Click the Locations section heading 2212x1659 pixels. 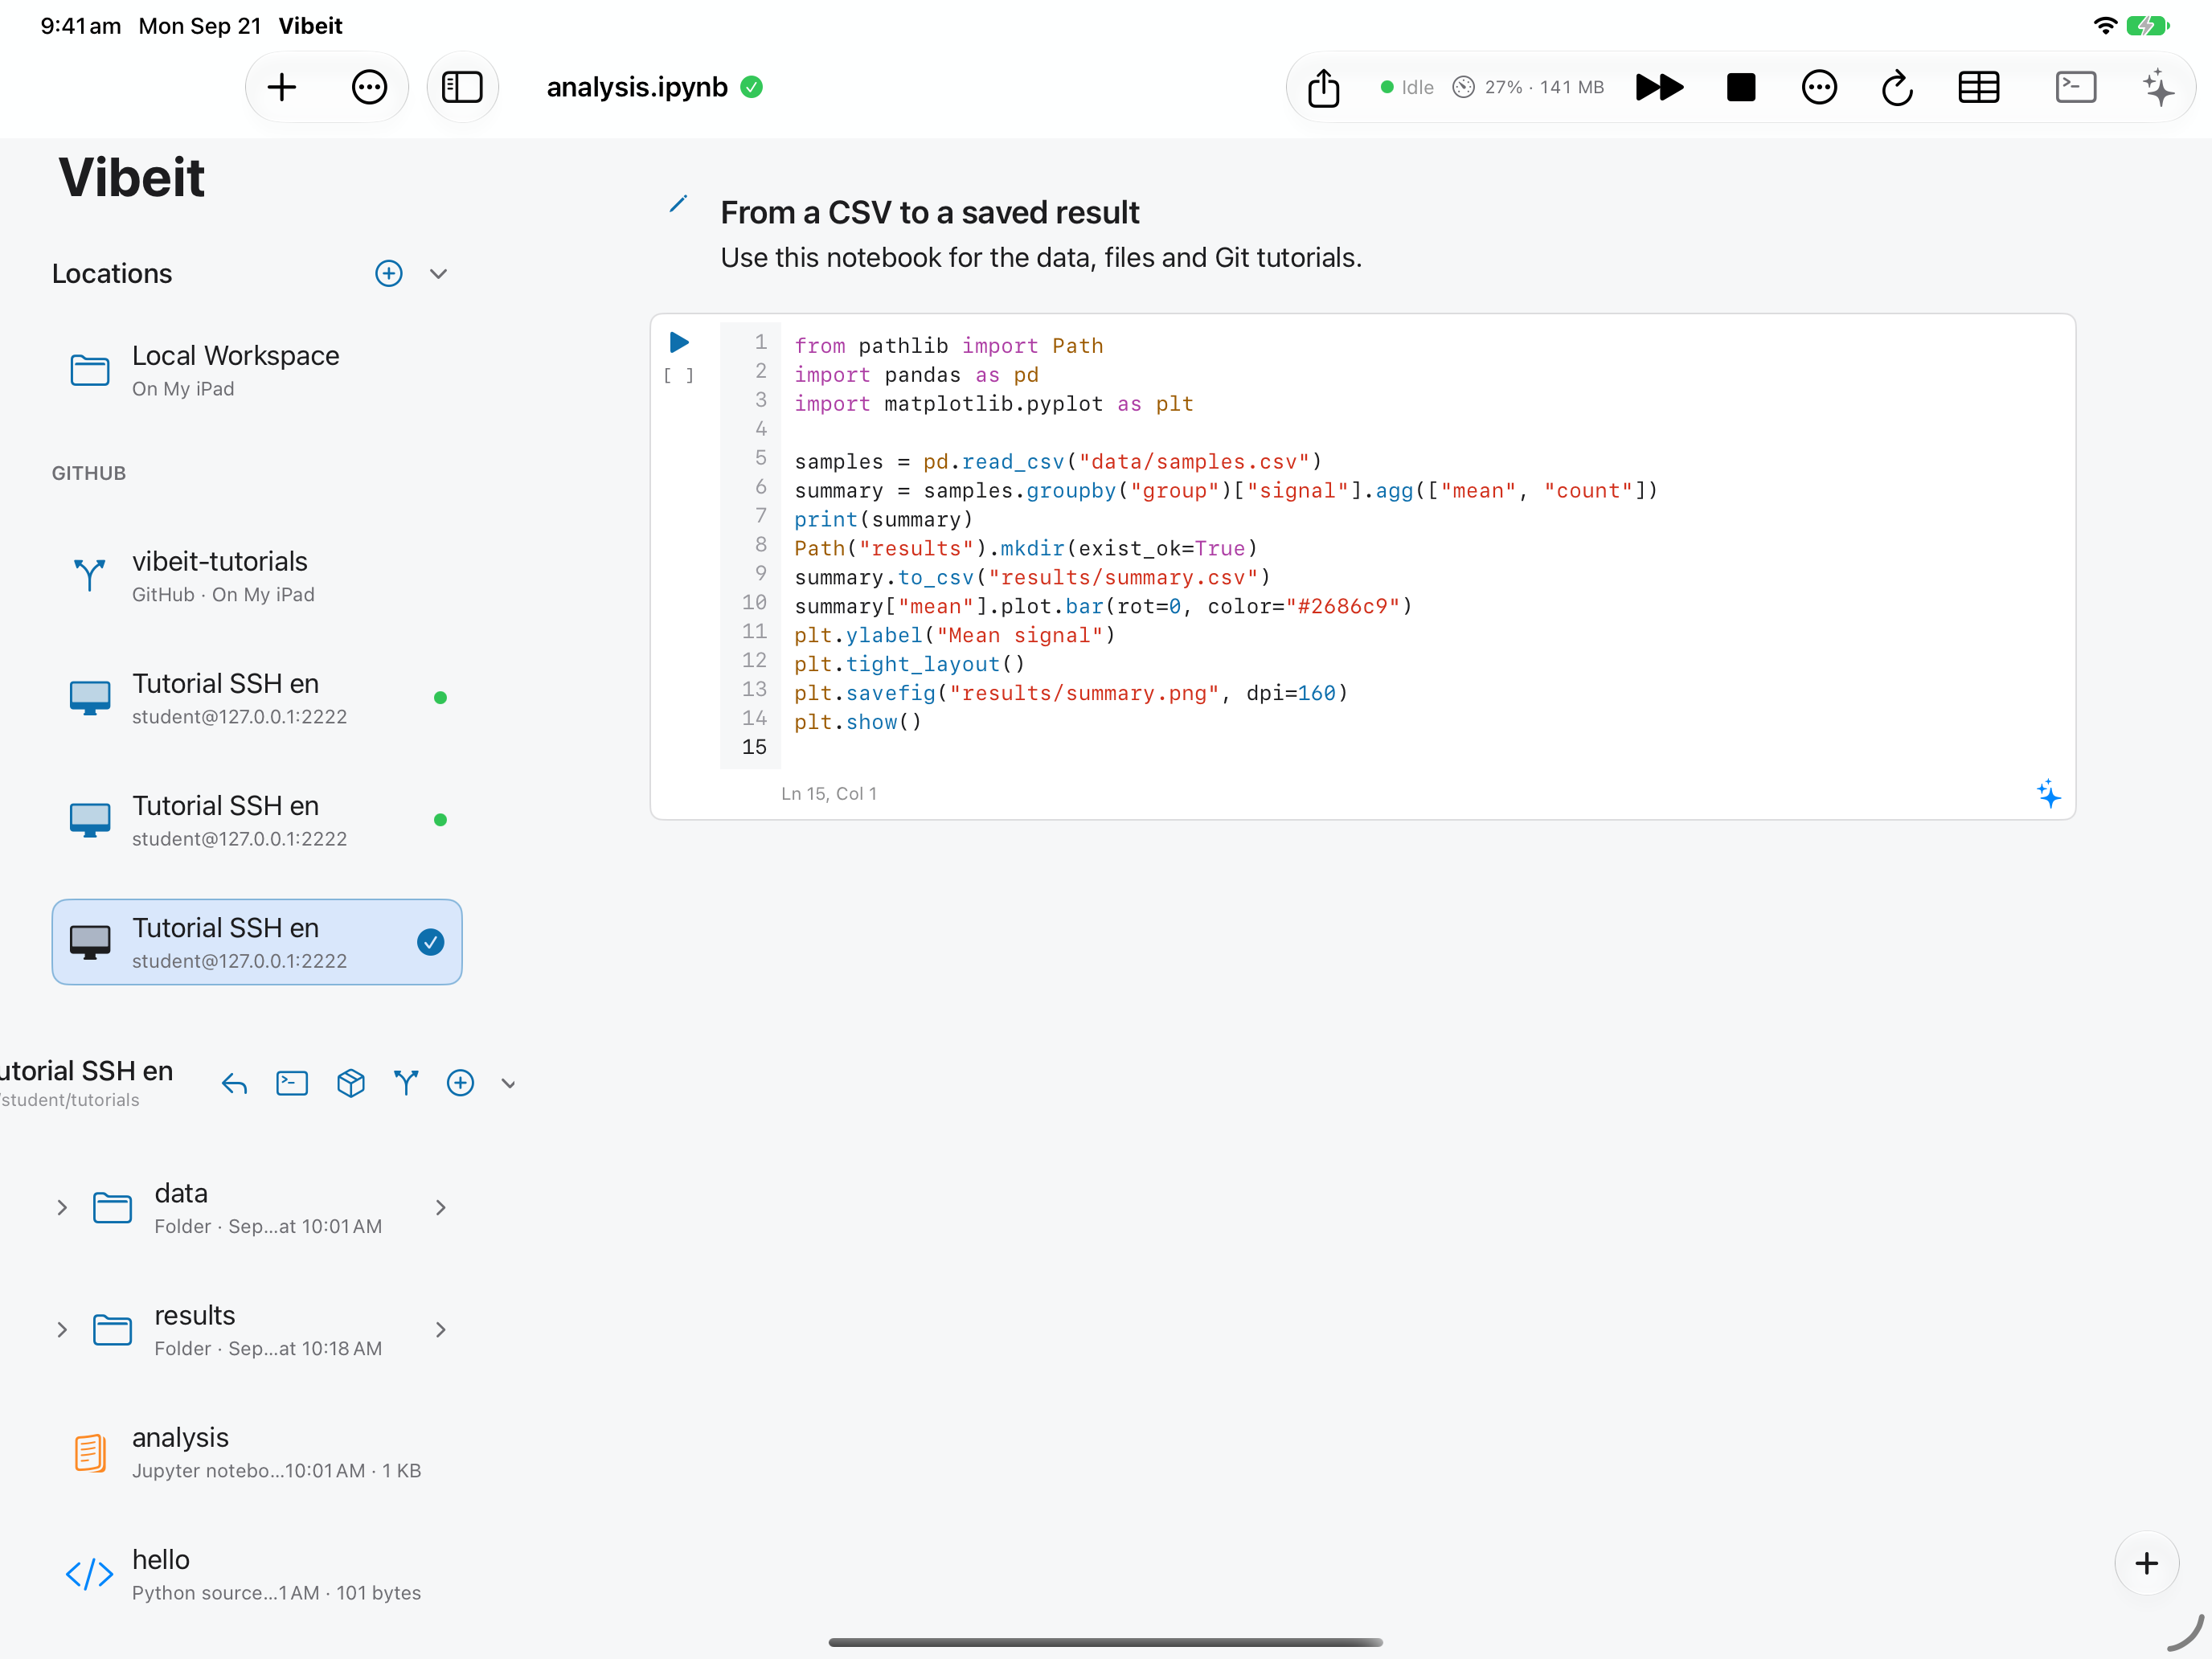(x=112, y=274)
